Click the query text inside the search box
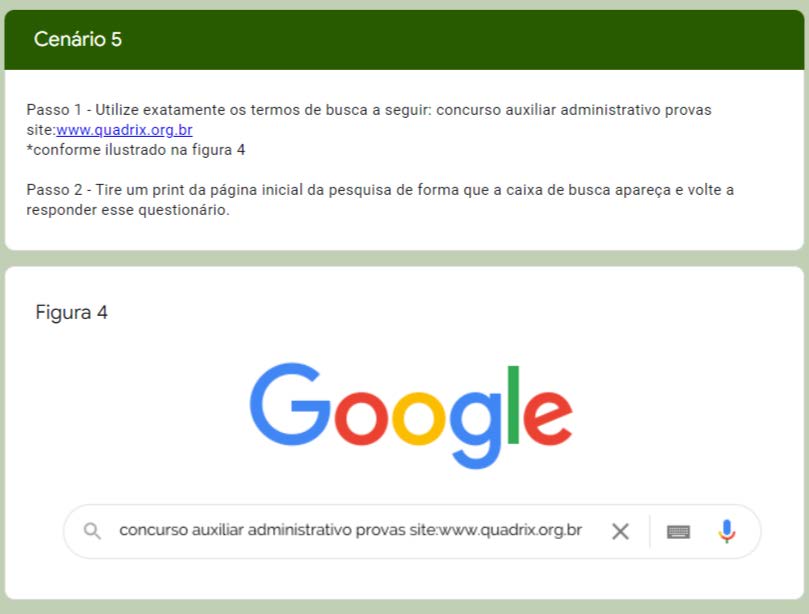The width and height of the screenshot is (809, 614). tap(351, 530)
